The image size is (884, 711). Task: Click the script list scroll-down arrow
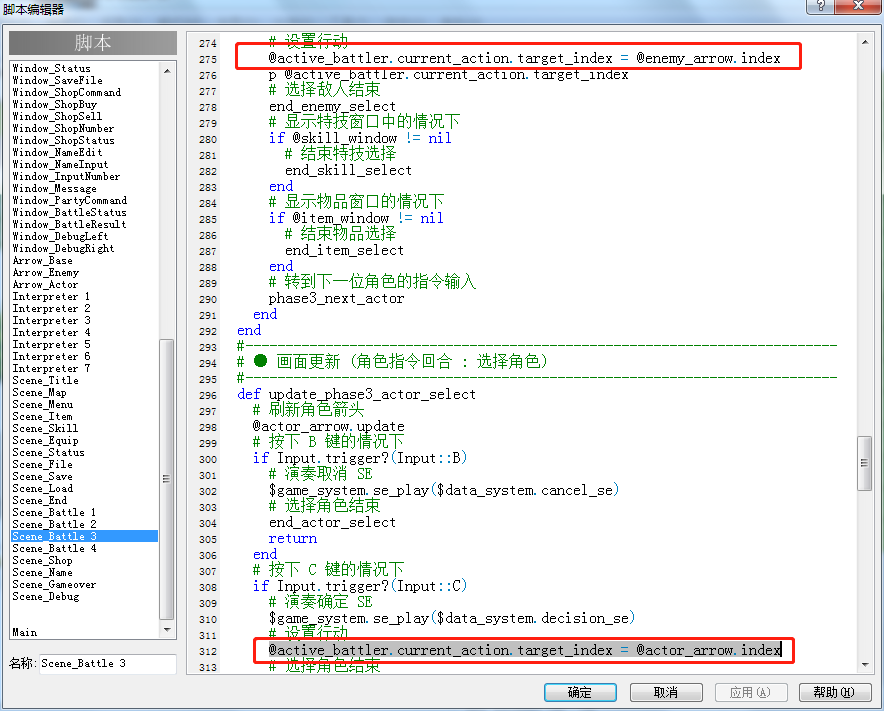(167, 629)
